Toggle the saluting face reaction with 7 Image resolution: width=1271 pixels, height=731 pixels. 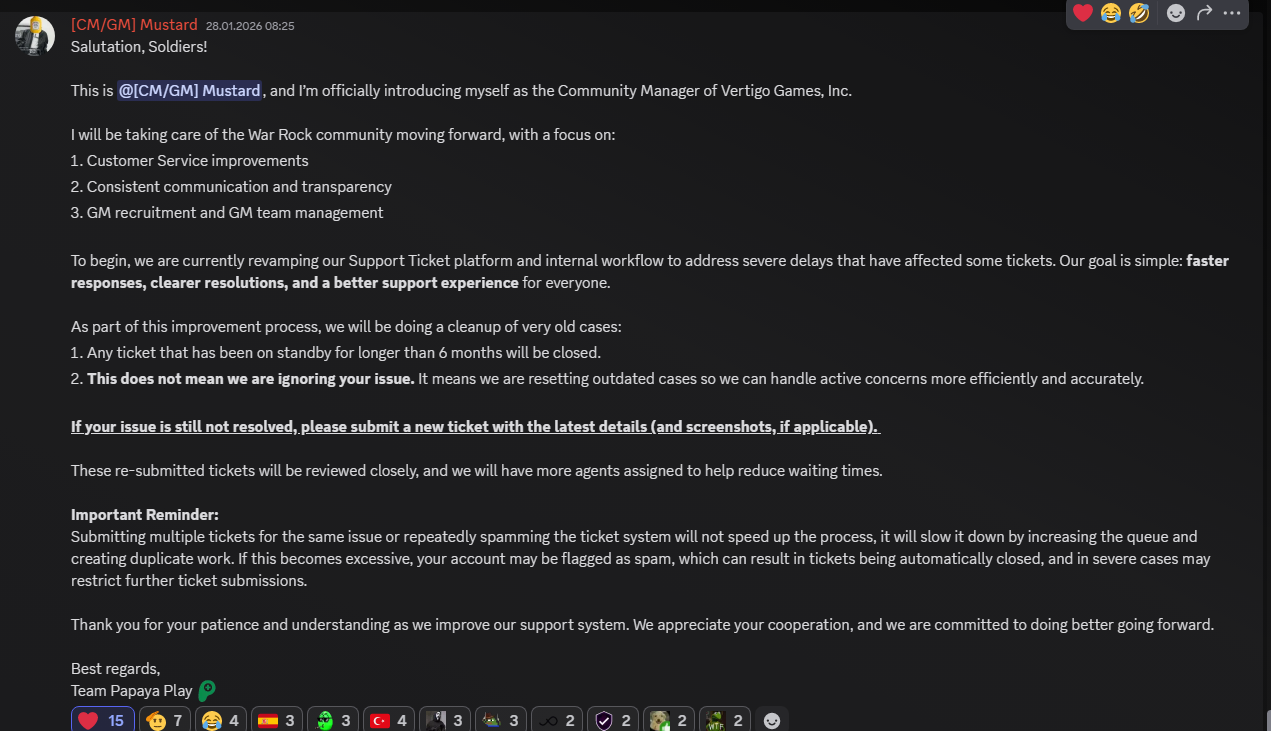(165, 720)
